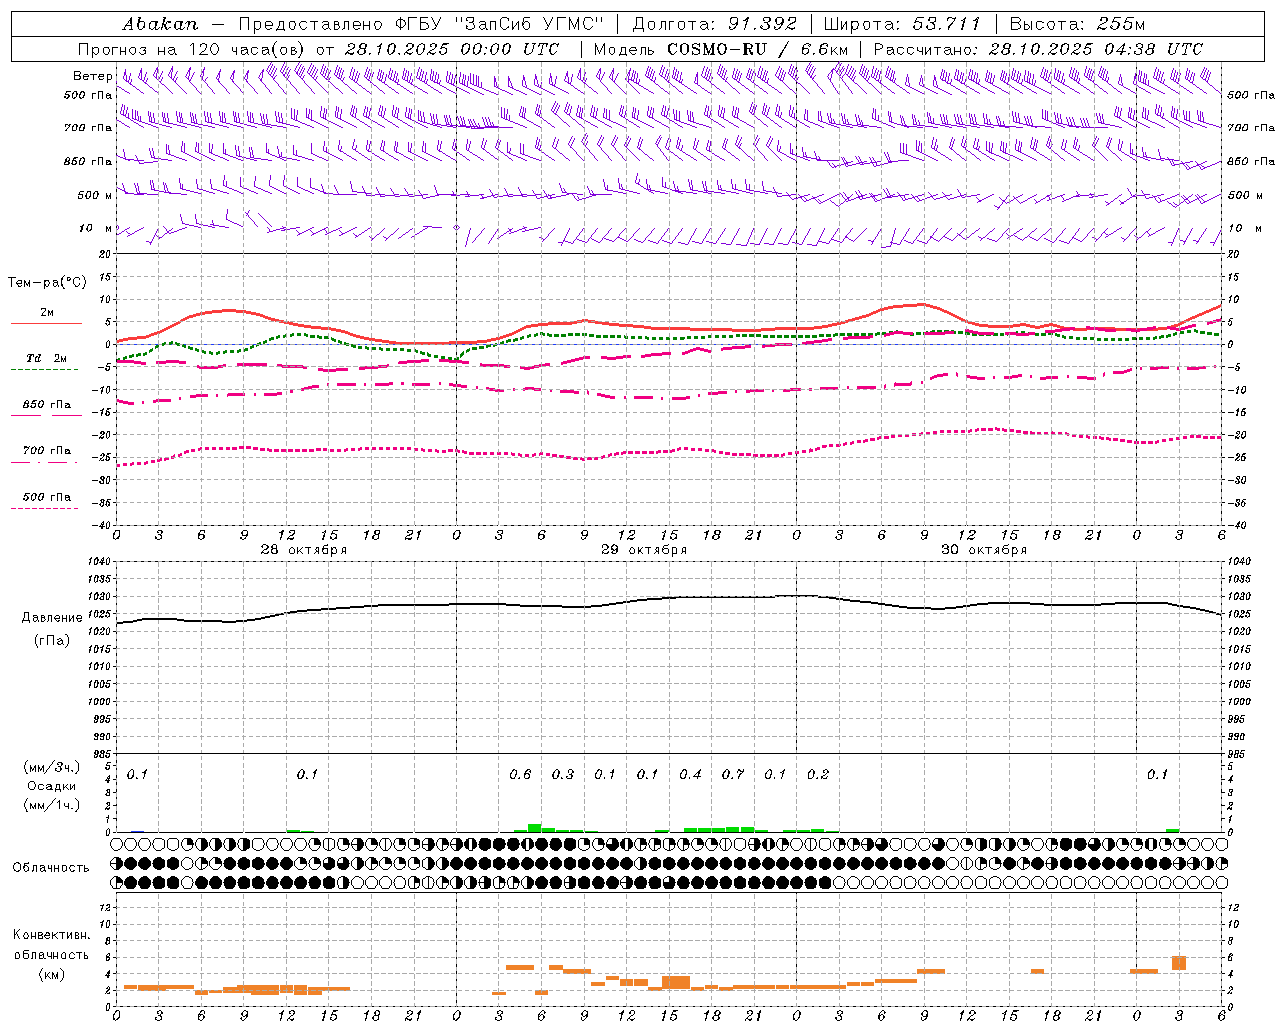Select the text "ЗапСиб УГМС" provider name
Screen dimensions: 1280x1024
coord(530,24)
